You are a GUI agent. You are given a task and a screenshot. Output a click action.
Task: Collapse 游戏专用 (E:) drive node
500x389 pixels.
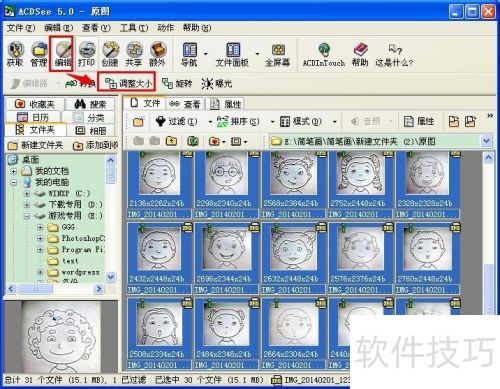27,216
